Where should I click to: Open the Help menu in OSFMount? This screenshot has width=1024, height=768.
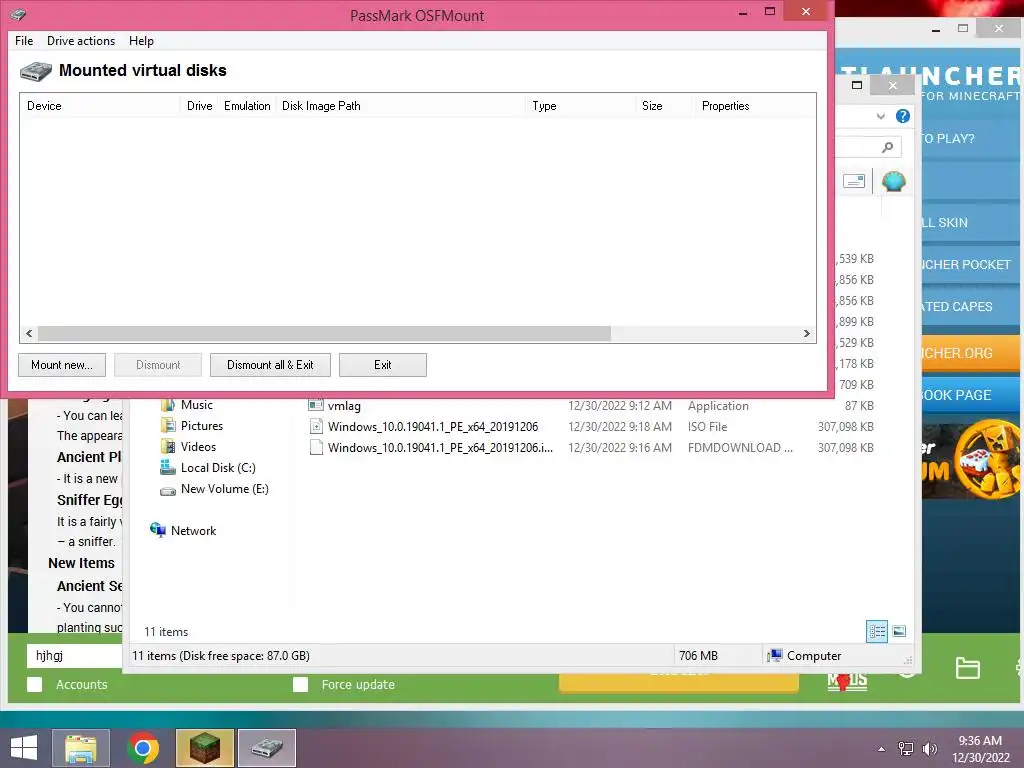[141, 40]
